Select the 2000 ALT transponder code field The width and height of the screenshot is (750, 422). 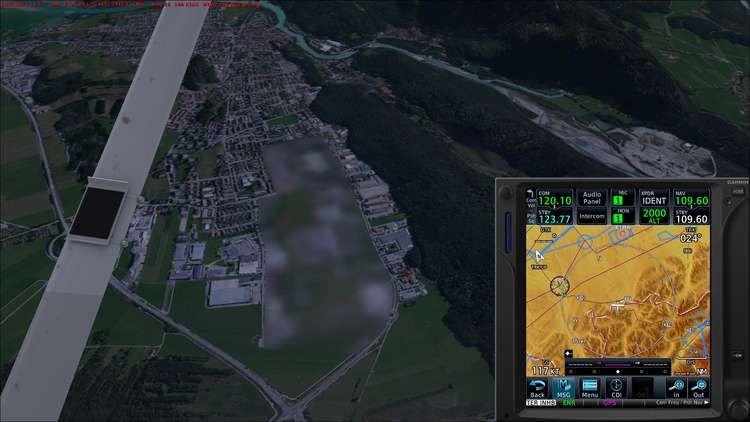[654, 216]
